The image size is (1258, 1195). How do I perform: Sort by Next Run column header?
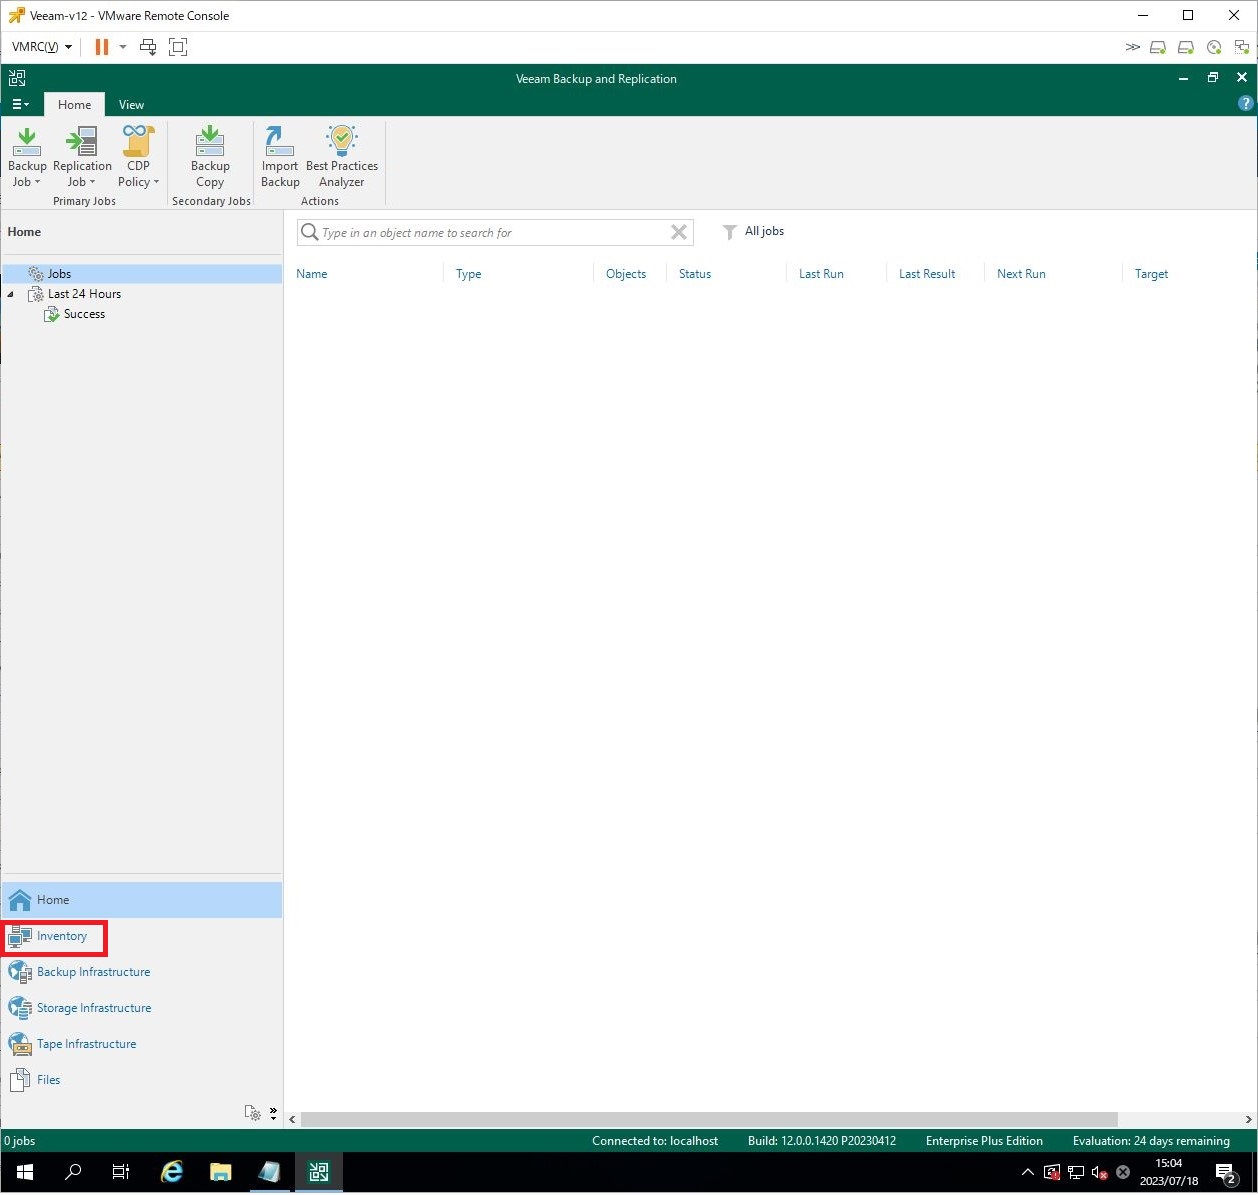pyautogui.click(x=1021, y=273)
